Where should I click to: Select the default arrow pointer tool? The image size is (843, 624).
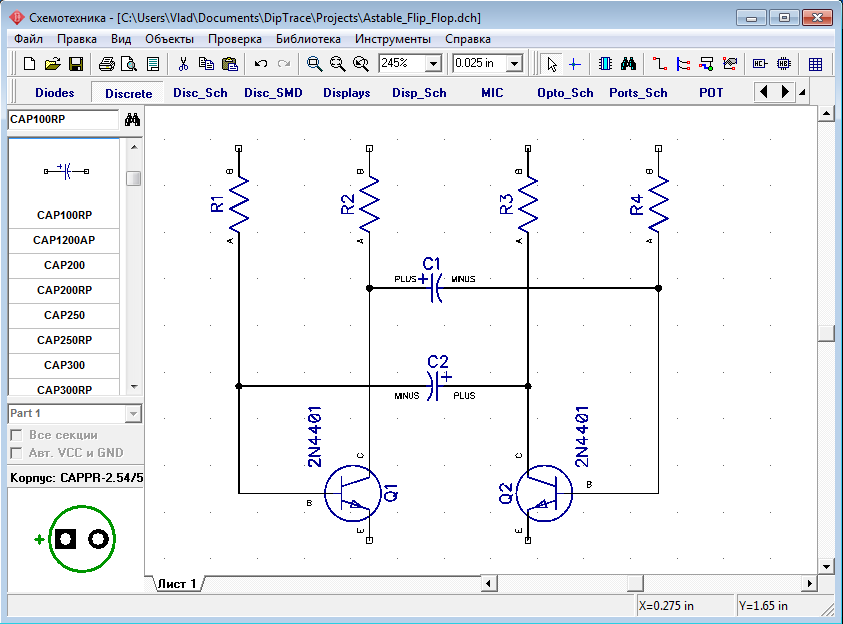point(552,64)
